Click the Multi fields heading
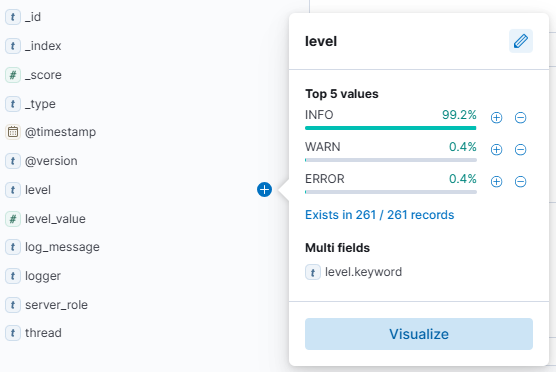The width and height of the screenshot is (556, 372). point(337,248)
